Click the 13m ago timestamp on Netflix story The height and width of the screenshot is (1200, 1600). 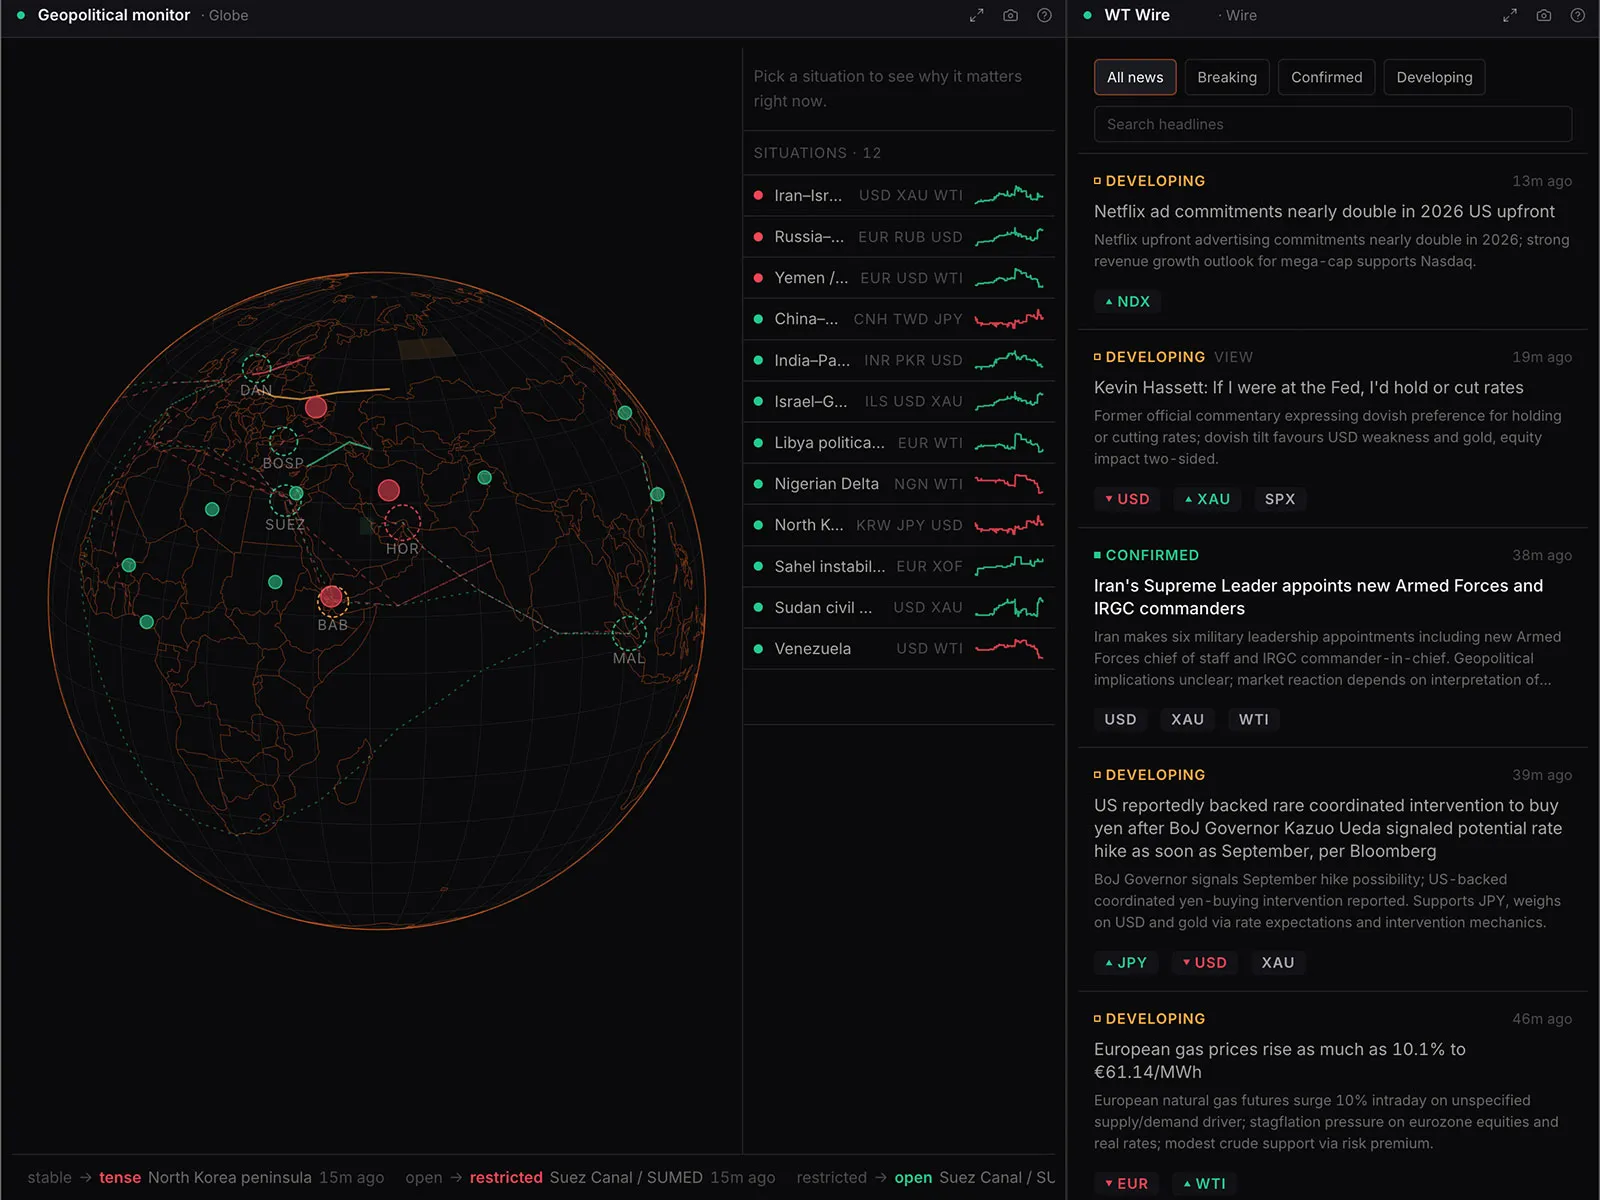(x=1542, y=181)
